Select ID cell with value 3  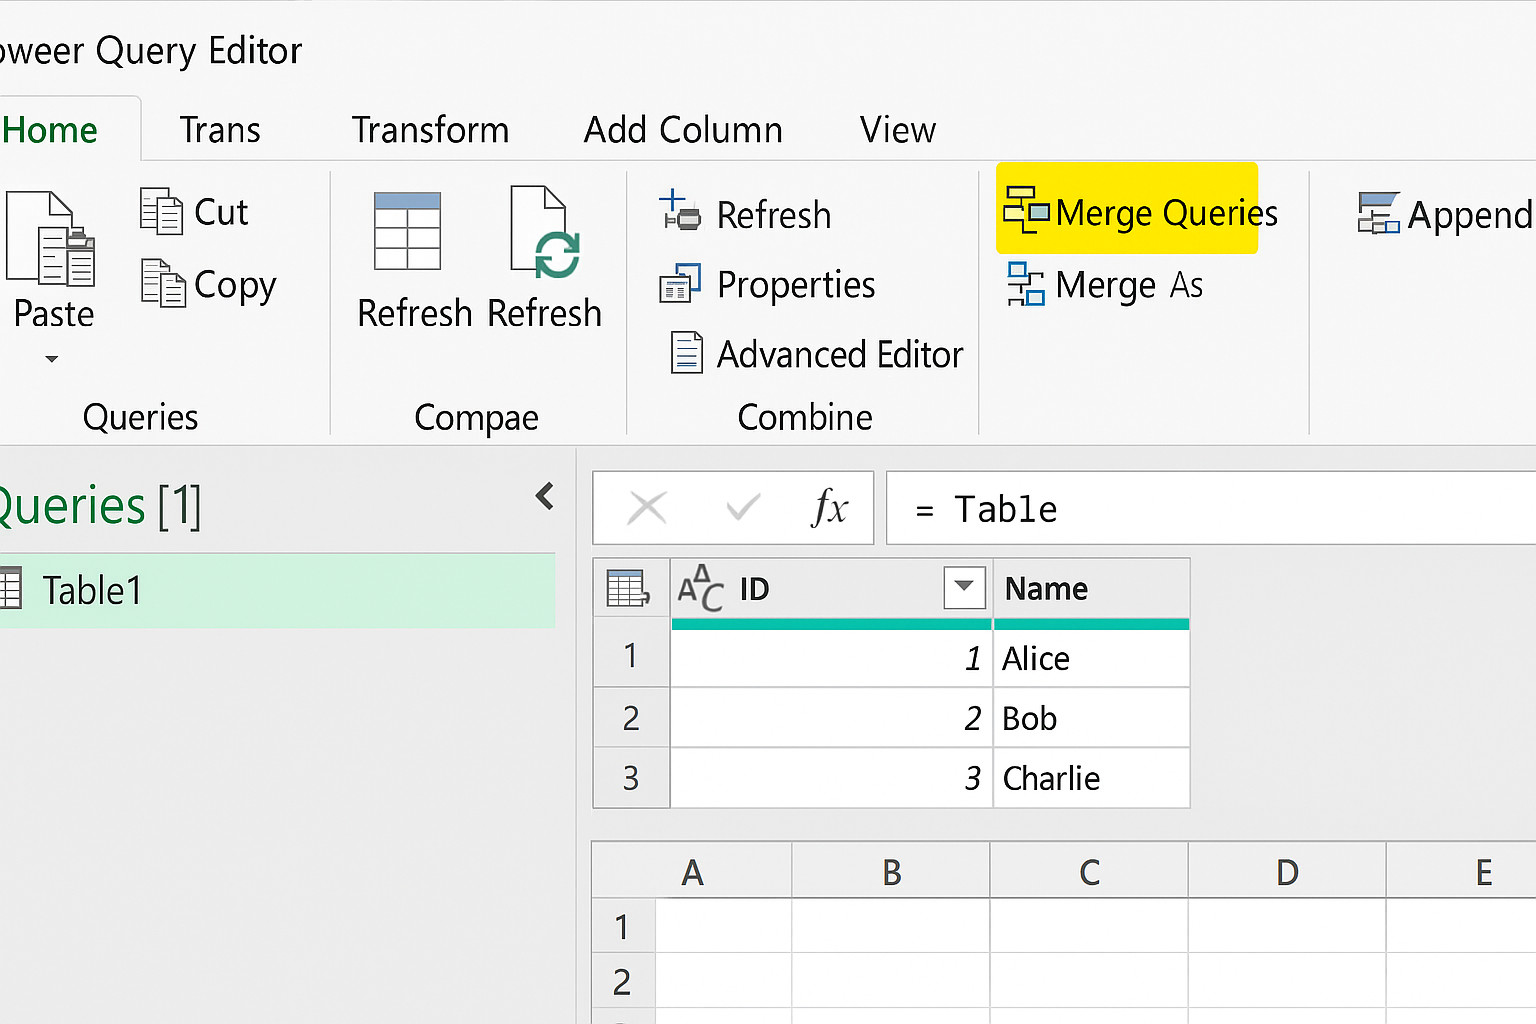831,778
